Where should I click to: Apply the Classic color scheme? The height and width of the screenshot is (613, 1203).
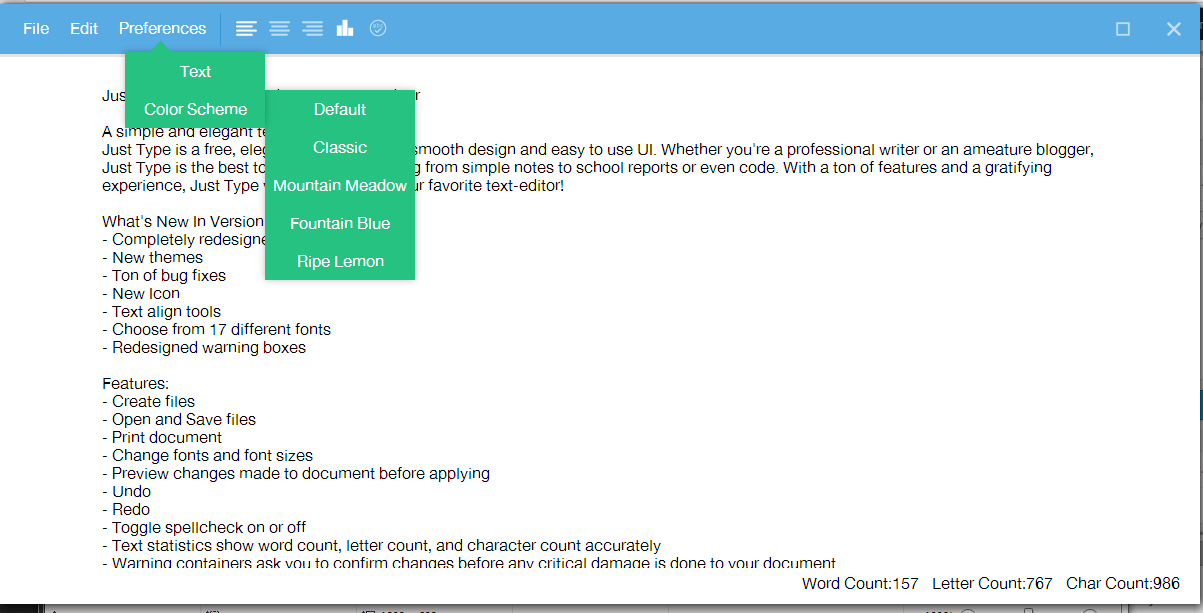340,147
